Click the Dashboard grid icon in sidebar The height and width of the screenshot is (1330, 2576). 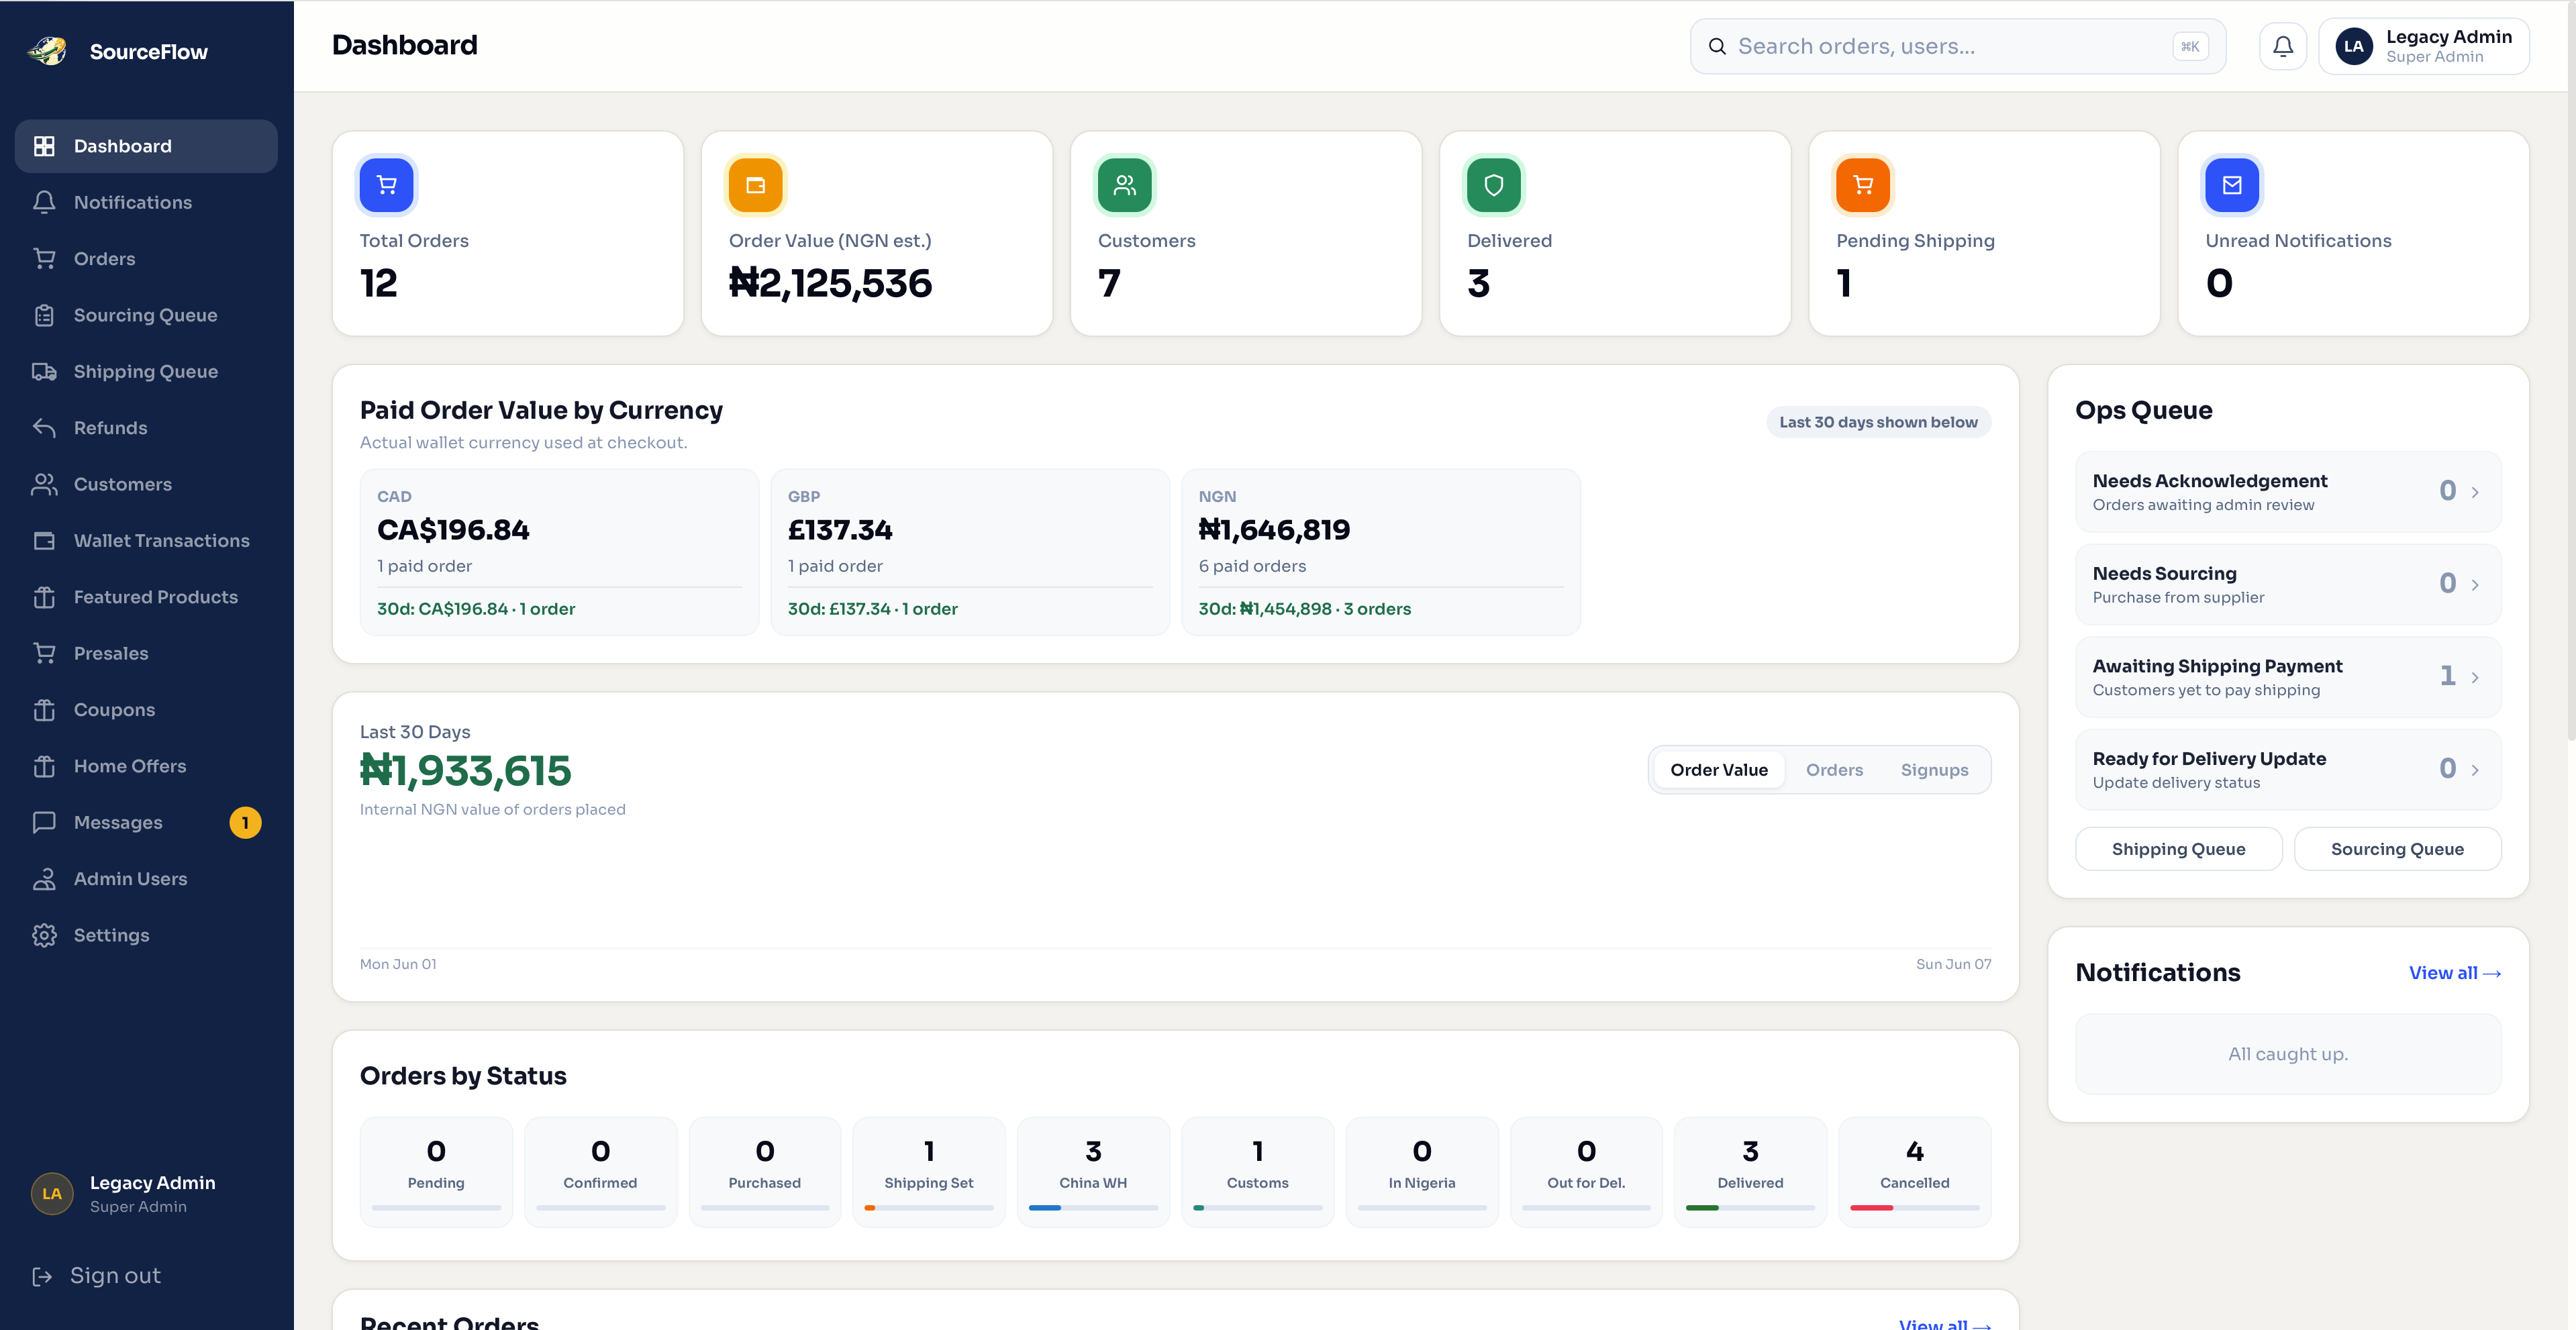[44, 146]
